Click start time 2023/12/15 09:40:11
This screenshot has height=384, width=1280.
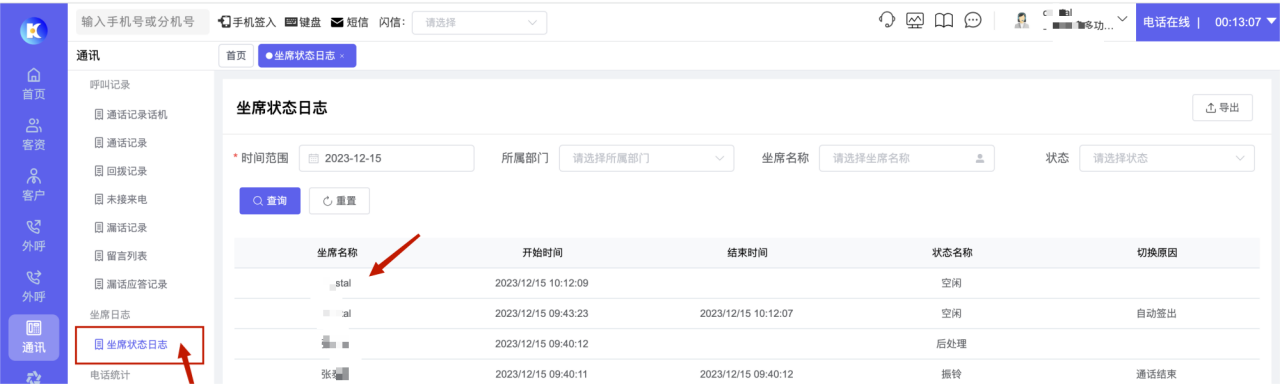click(542, 374)
